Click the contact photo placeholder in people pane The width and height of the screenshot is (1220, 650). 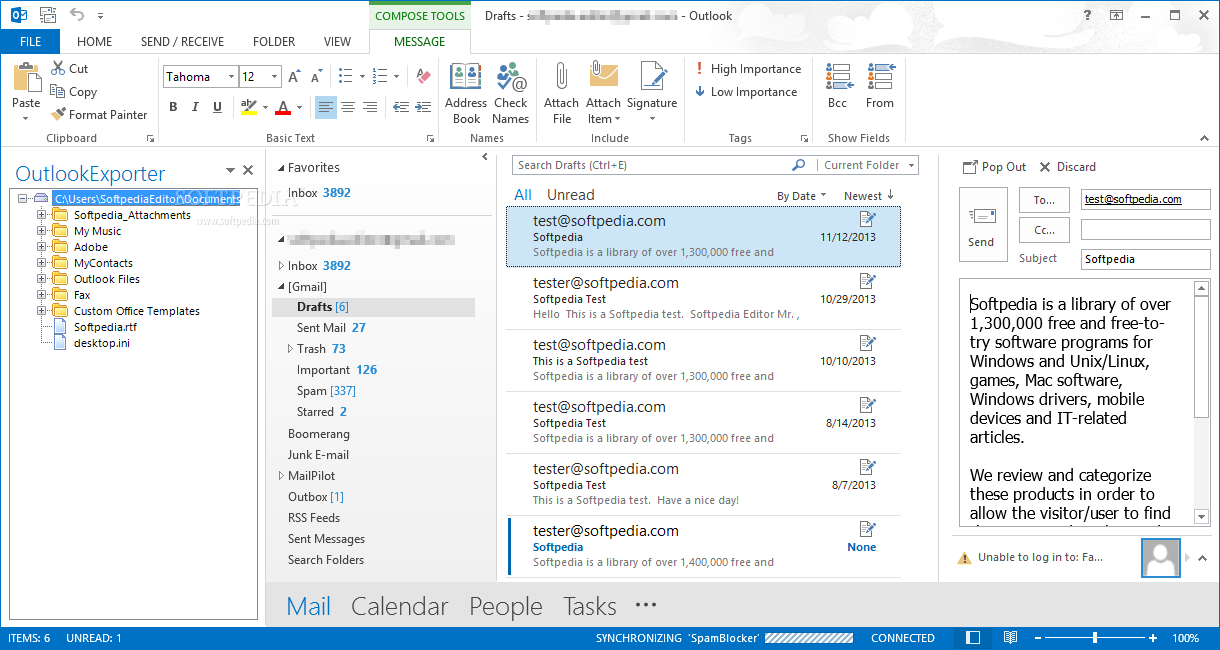[x=1161, y=558]
